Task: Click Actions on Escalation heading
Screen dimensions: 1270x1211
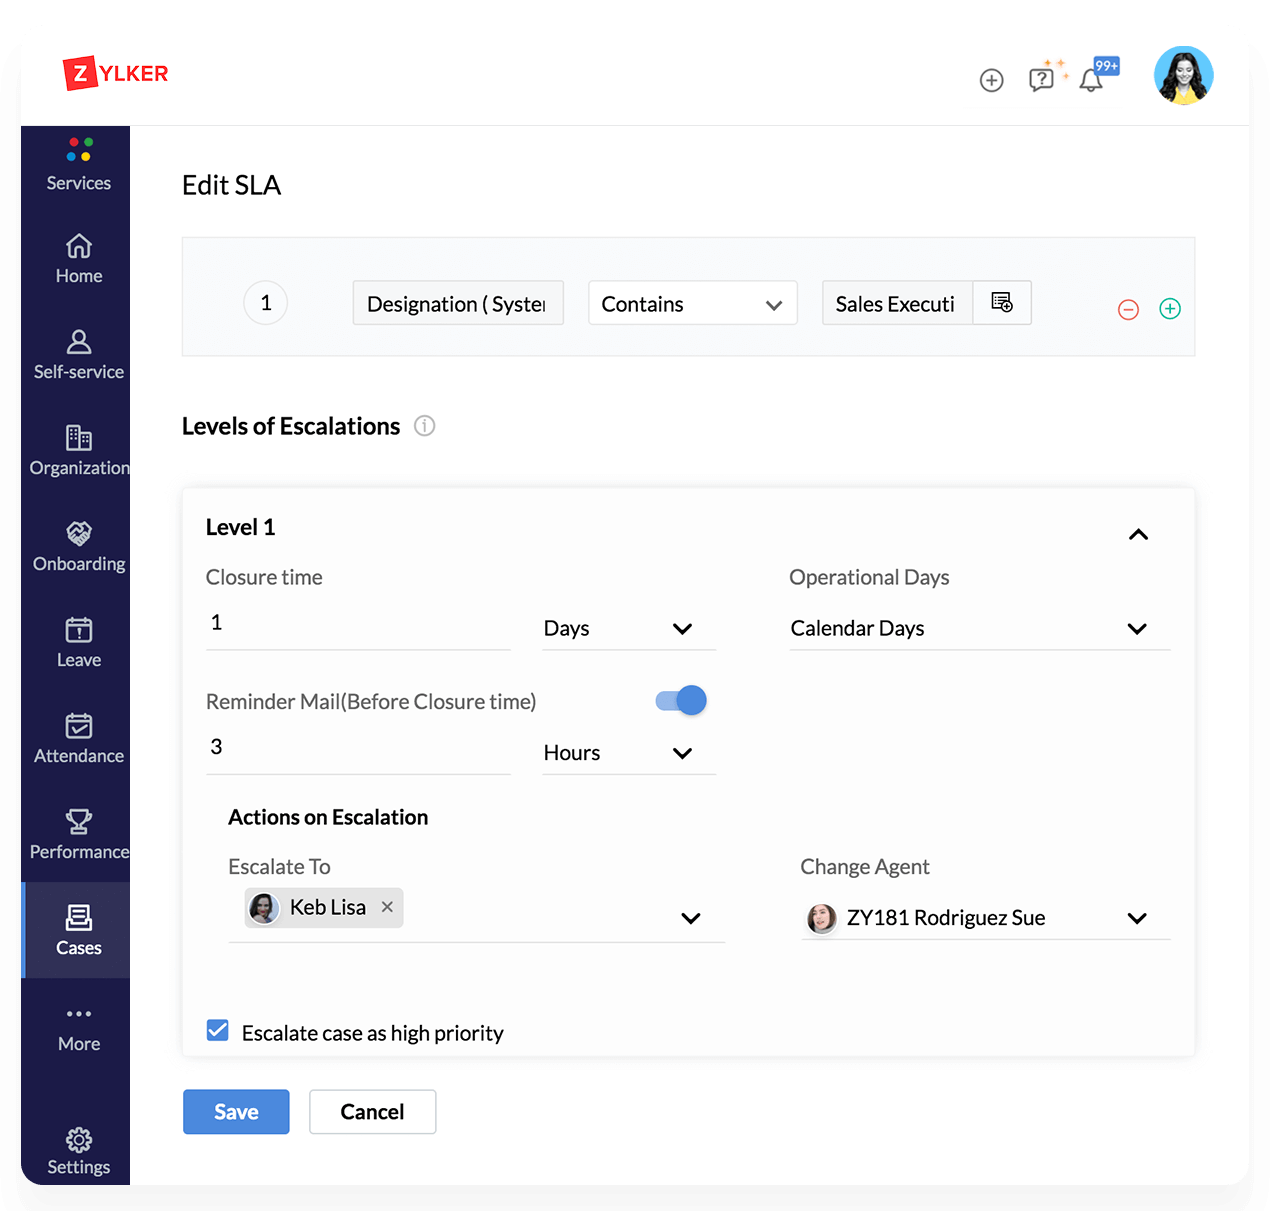Action: coord(328,817)
